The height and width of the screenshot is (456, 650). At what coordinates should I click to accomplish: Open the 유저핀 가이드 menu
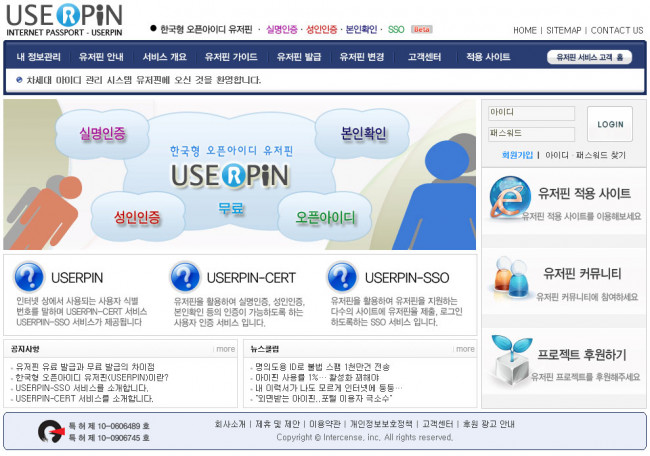point(231,57)
